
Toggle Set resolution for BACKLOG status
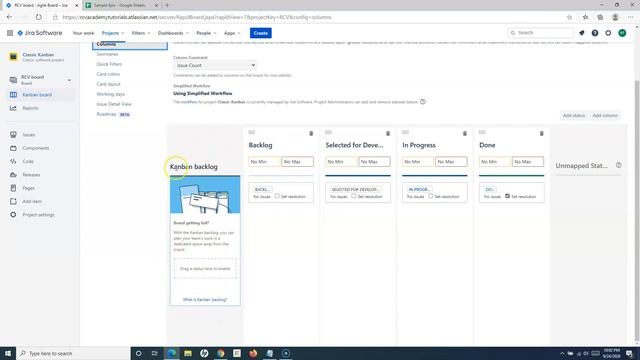tap(277, 196)
